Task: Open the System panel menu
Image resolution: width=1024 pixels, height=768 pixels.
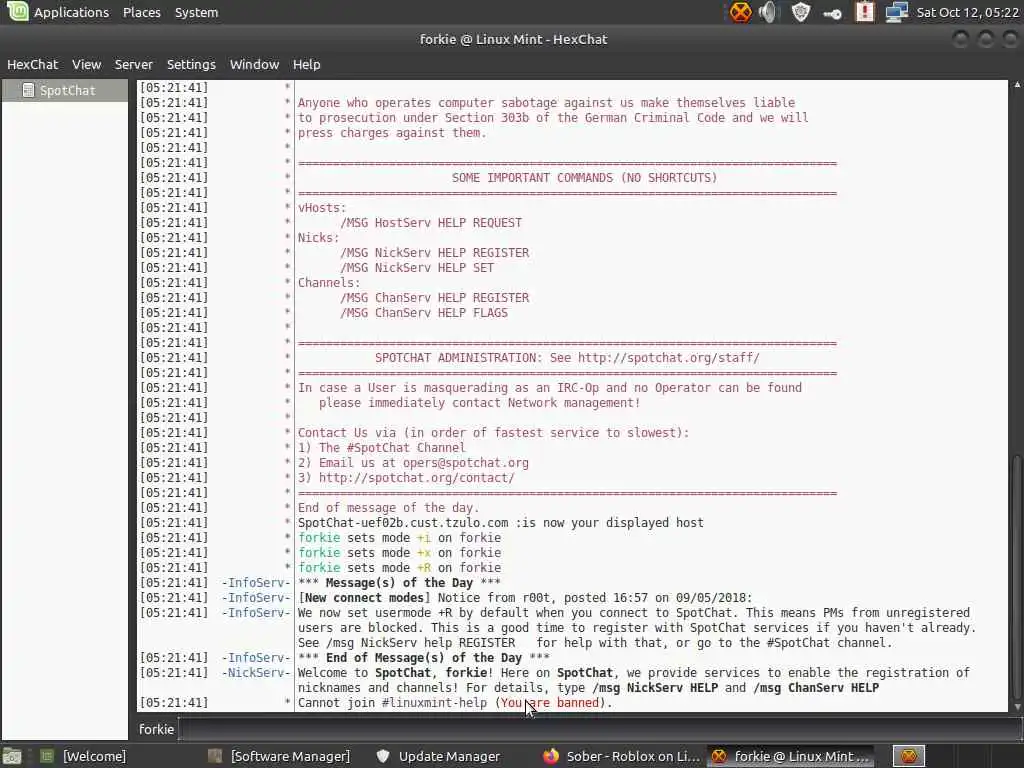Action: point(196,12)
